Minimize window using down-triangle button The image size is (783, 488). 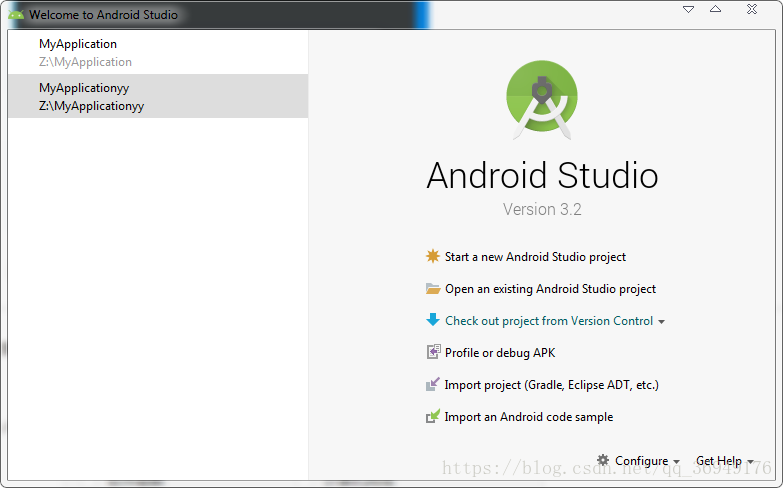pyautogui.click(x=688, y=9)
